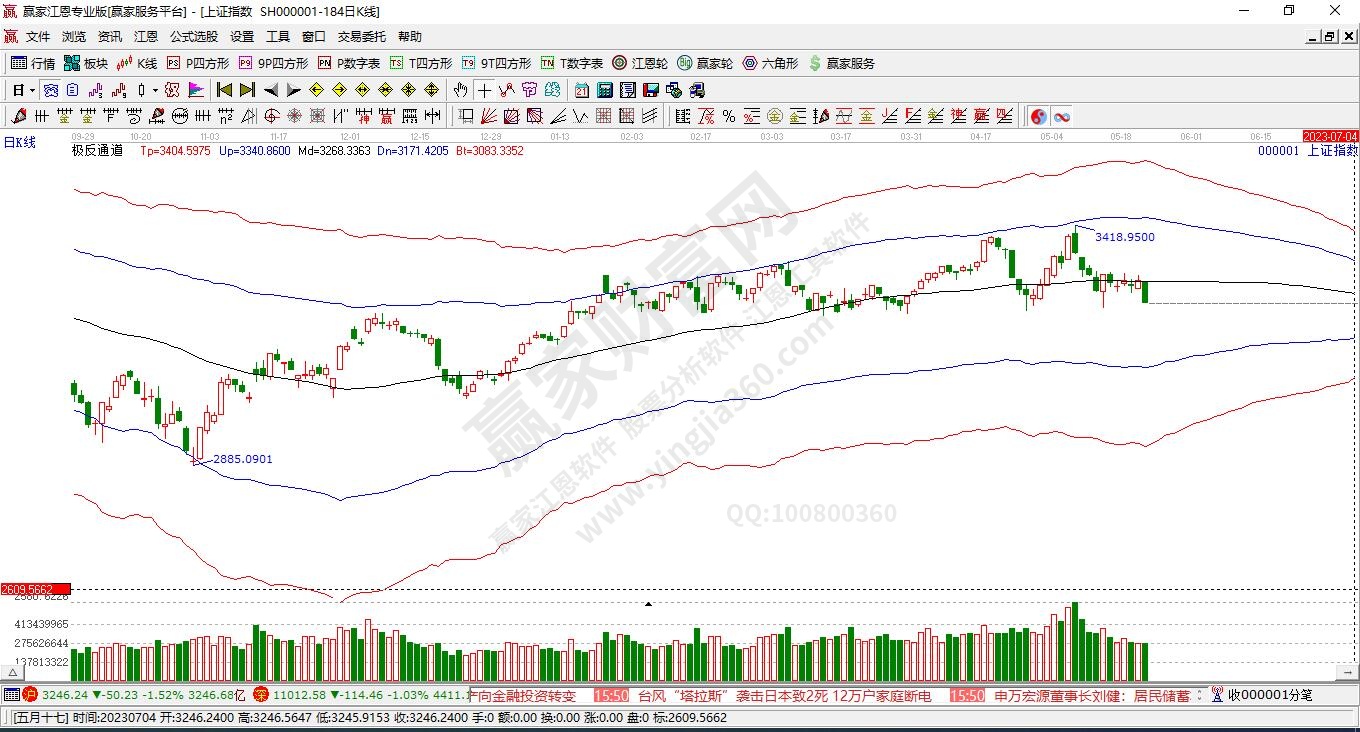Open the 六角形 hexagon tool
This screenshot has width=1360, height=732.
(770, 63)
